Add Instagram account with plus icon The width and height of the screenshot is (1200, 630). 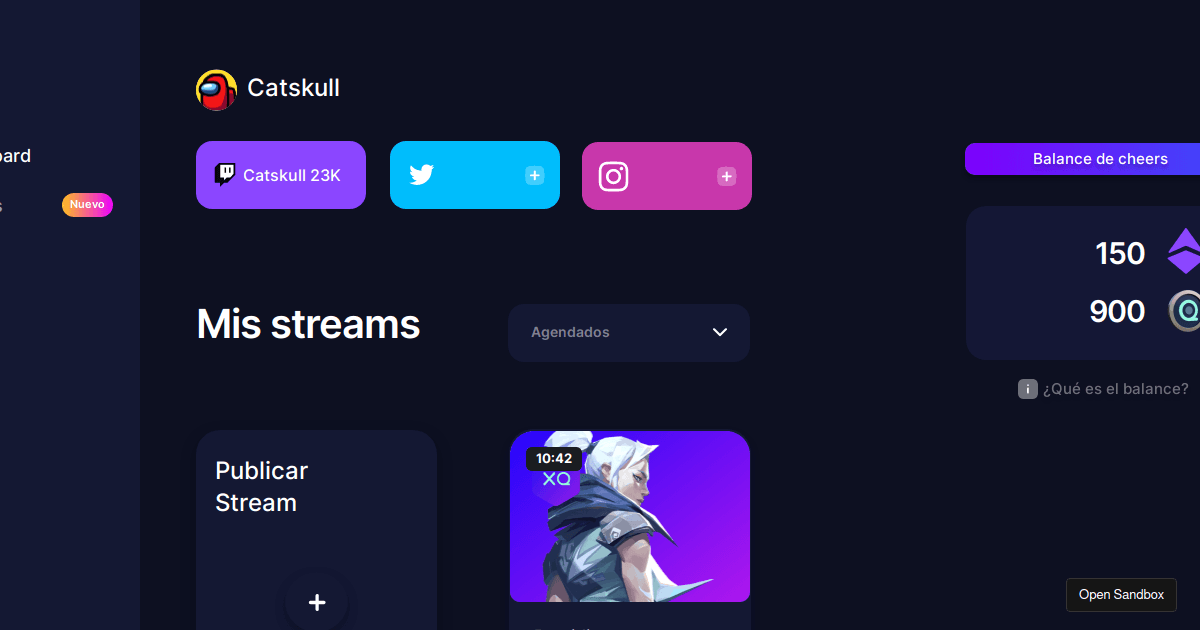coord(727,177)
